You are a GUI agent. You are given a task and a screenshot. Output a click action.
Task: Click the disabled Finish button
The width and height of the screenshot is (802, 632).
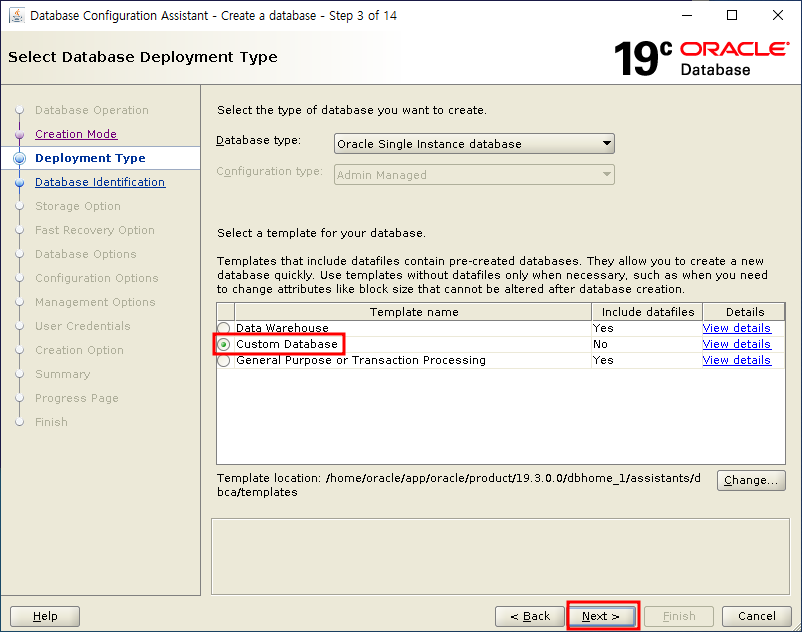[x=679, y=616]
